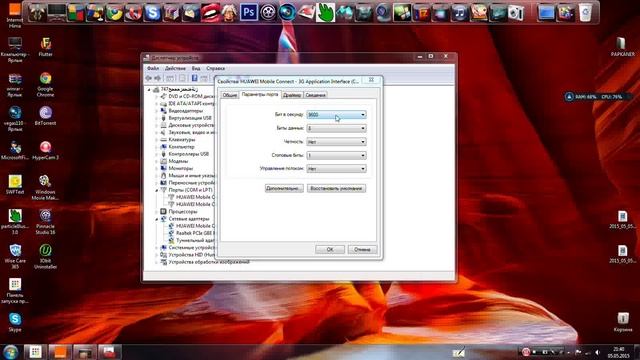The image size is (640, 360).
Task: Select the Realtek PCIe GBE adapter
Action: point(196,233)
